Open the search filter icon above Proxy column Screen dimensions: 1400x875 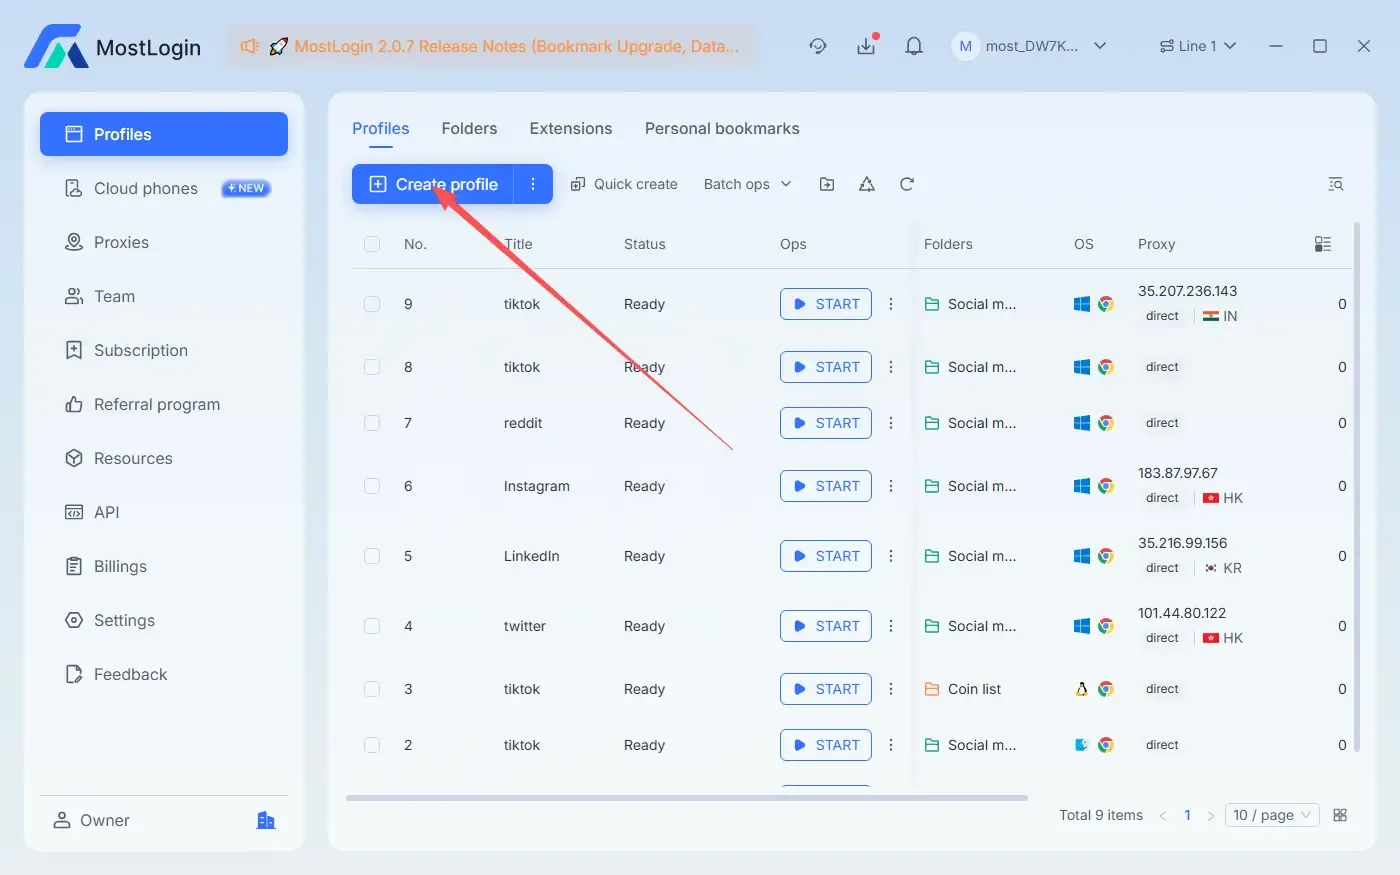pos(1336,183)
